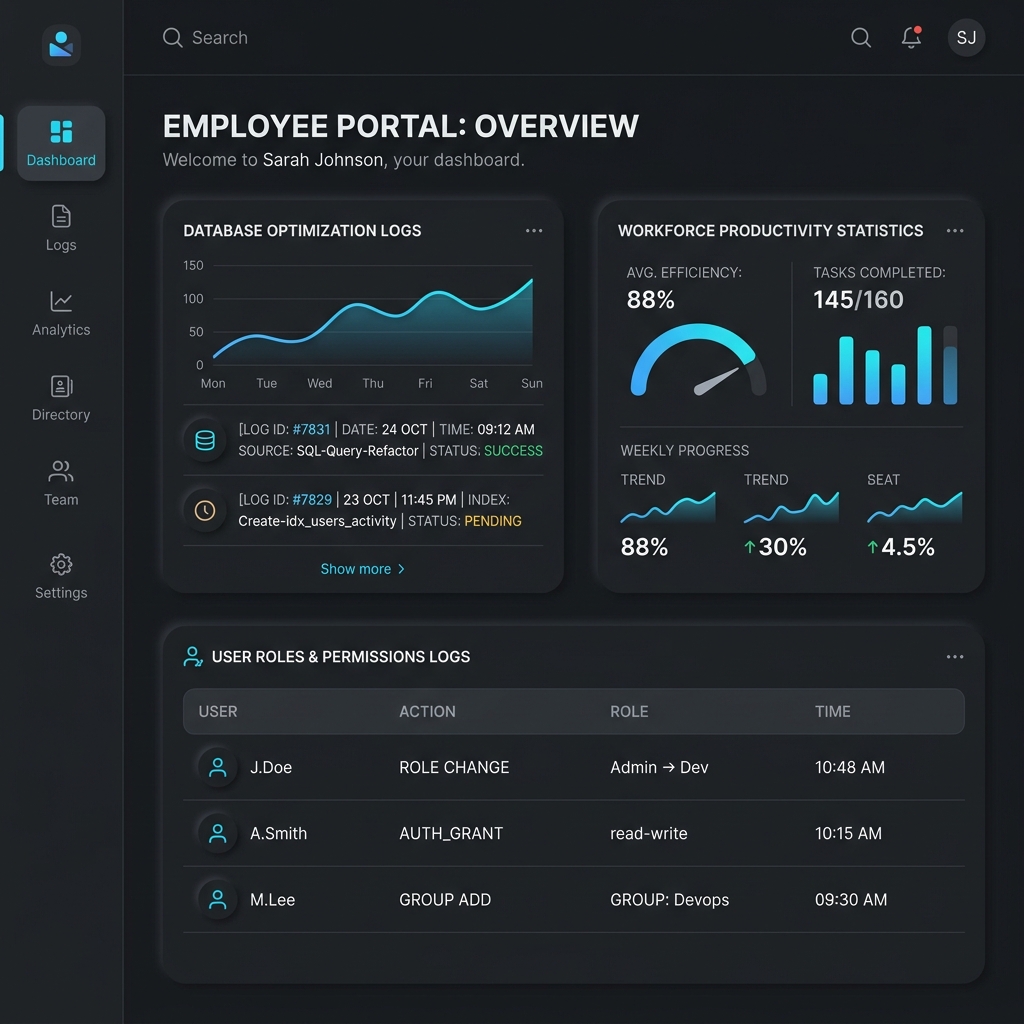Open the notifications bell
This screenshot has height=1024, width=1024.
click(912, 37)
